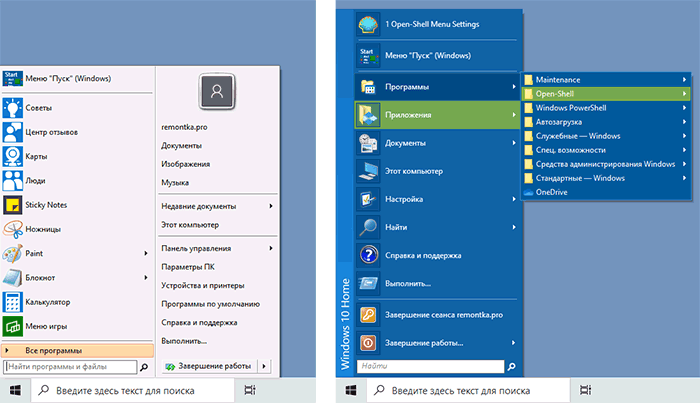Open 1 Open-Shell Menu Settings
This screenshot has width=700, height=403.
(x=430, y=25)
